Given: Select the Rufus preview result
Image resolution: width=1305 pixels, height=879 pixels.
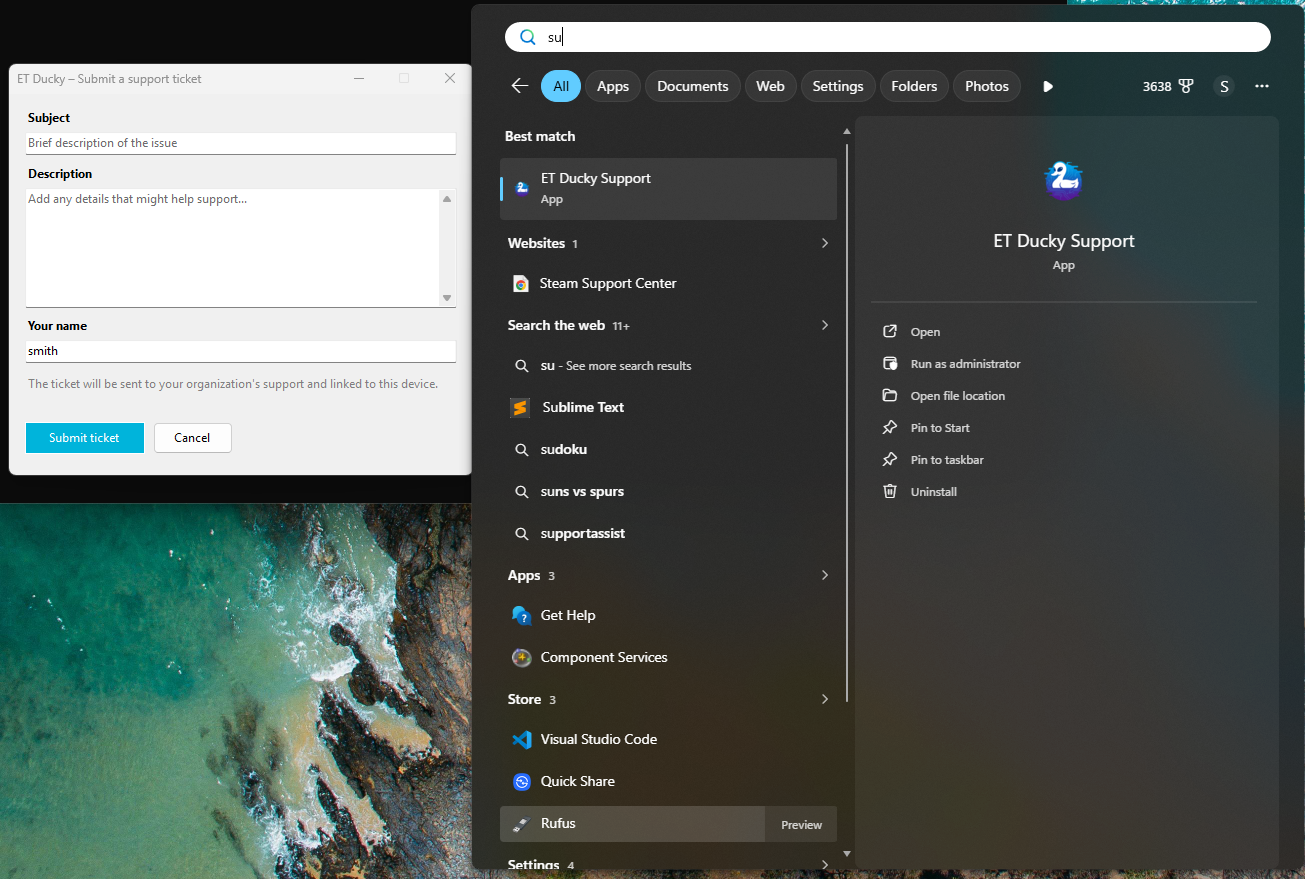Looking at the screenshot, I should tap(556, 824).
